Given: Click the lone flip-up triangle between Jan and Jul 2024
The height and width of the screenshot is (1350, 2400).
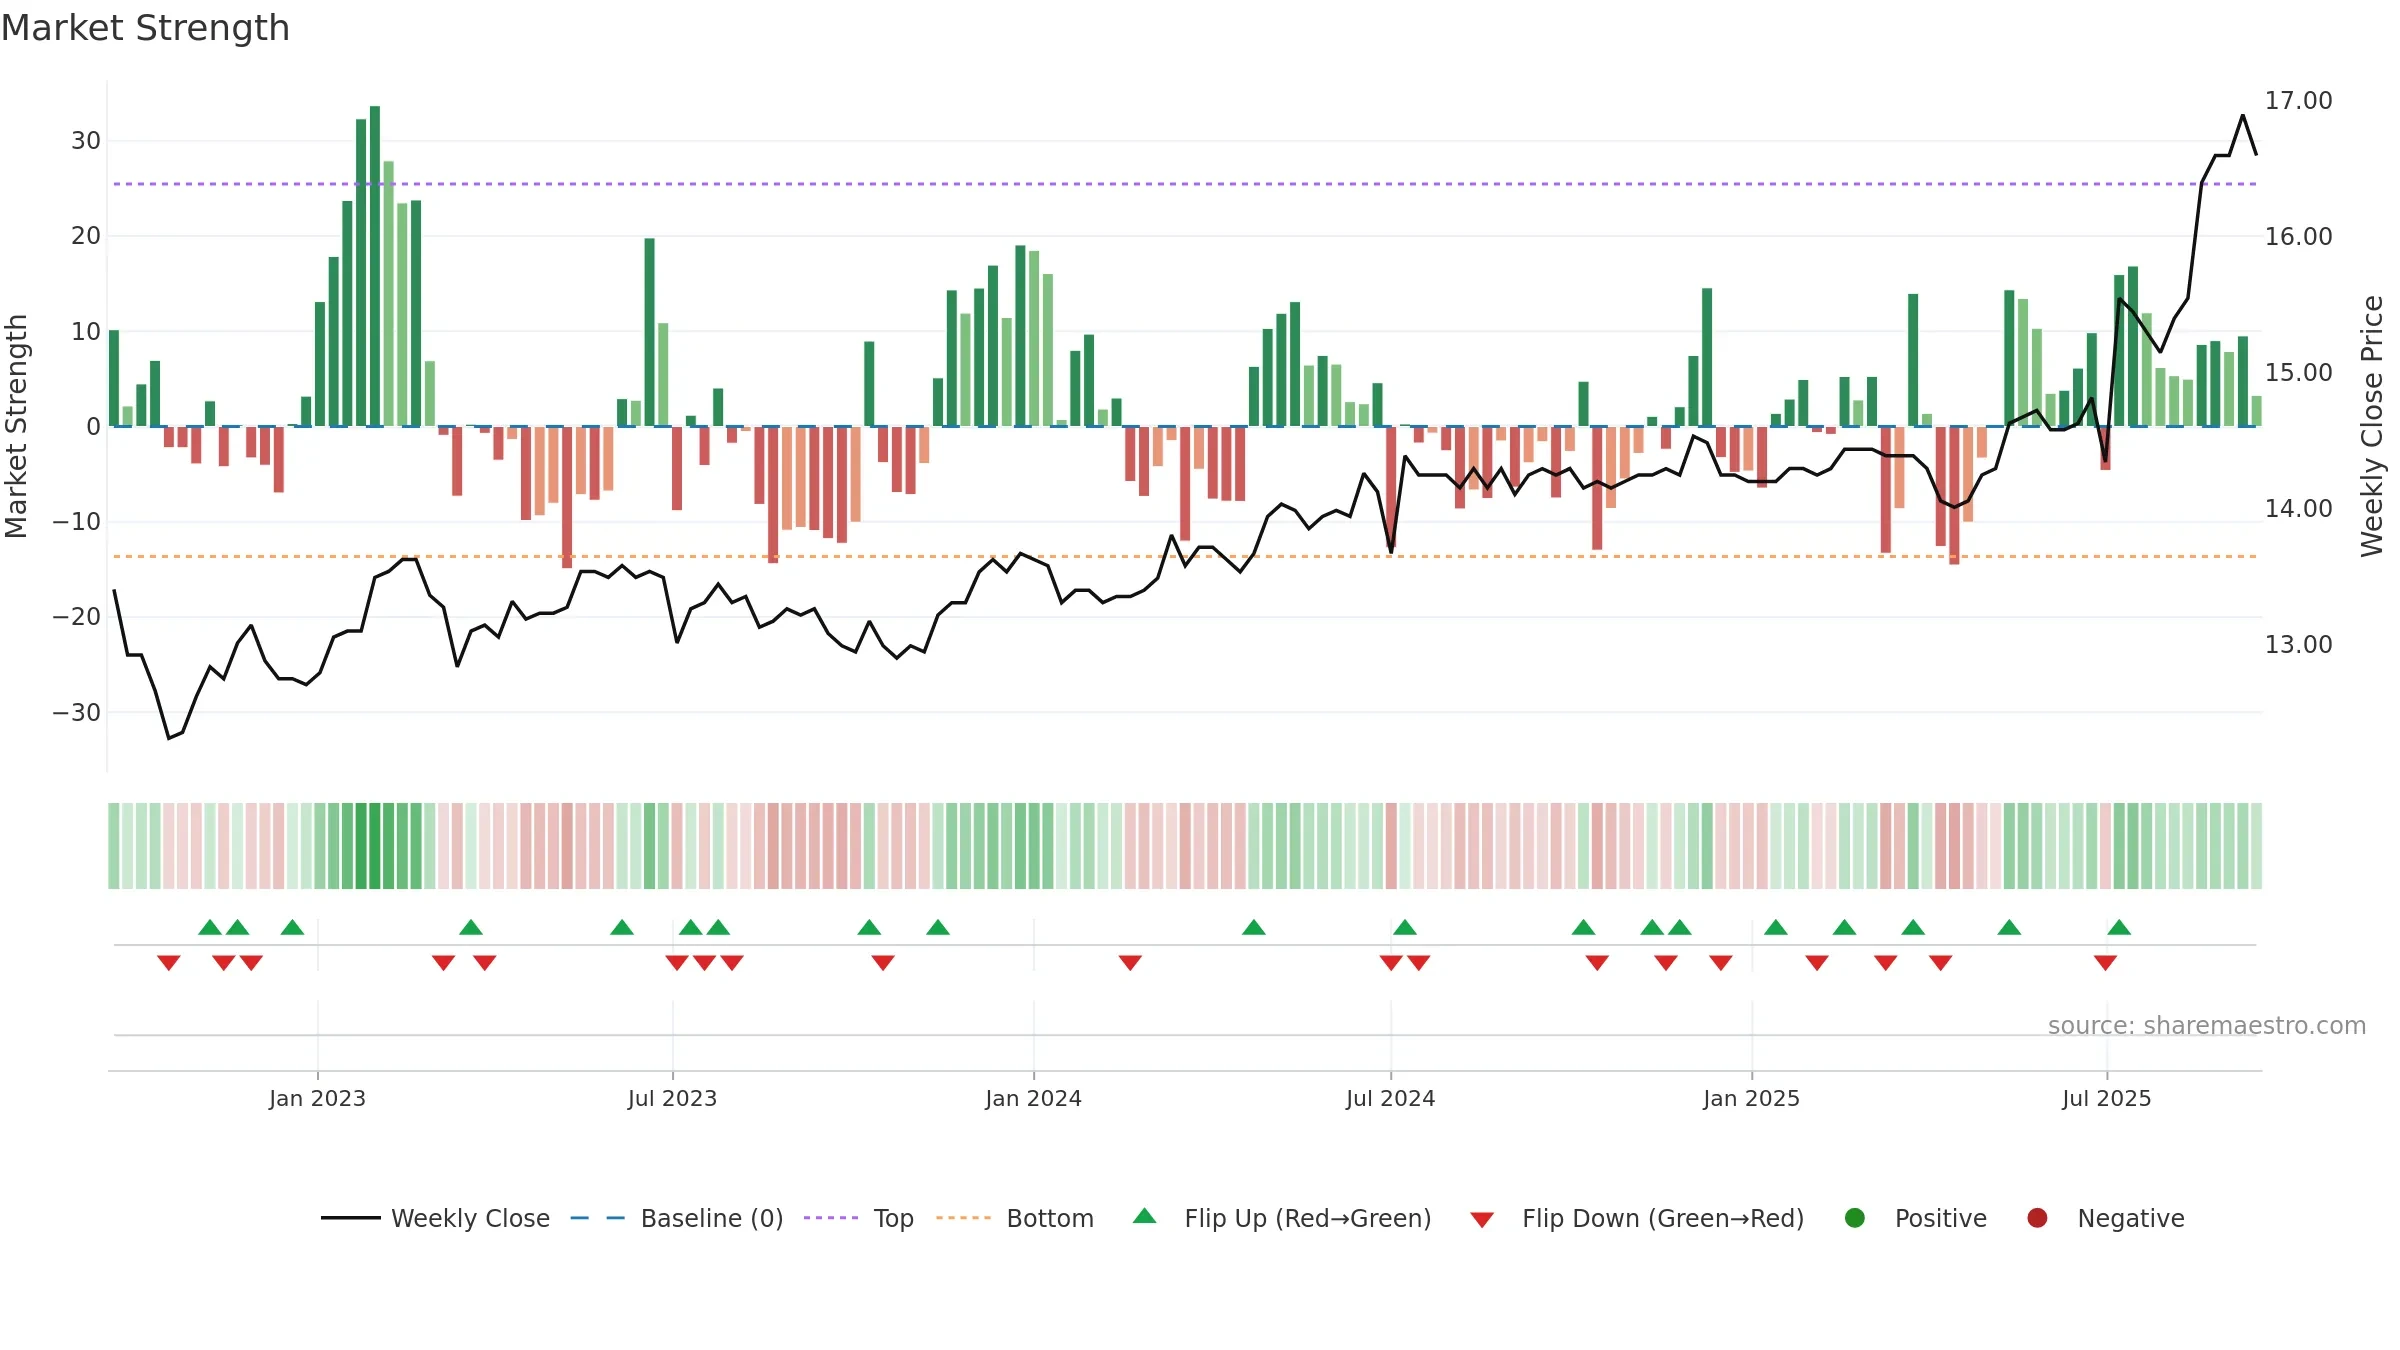Looking at the screenshot, I should pyautogui.click(x=1254, y=927).
